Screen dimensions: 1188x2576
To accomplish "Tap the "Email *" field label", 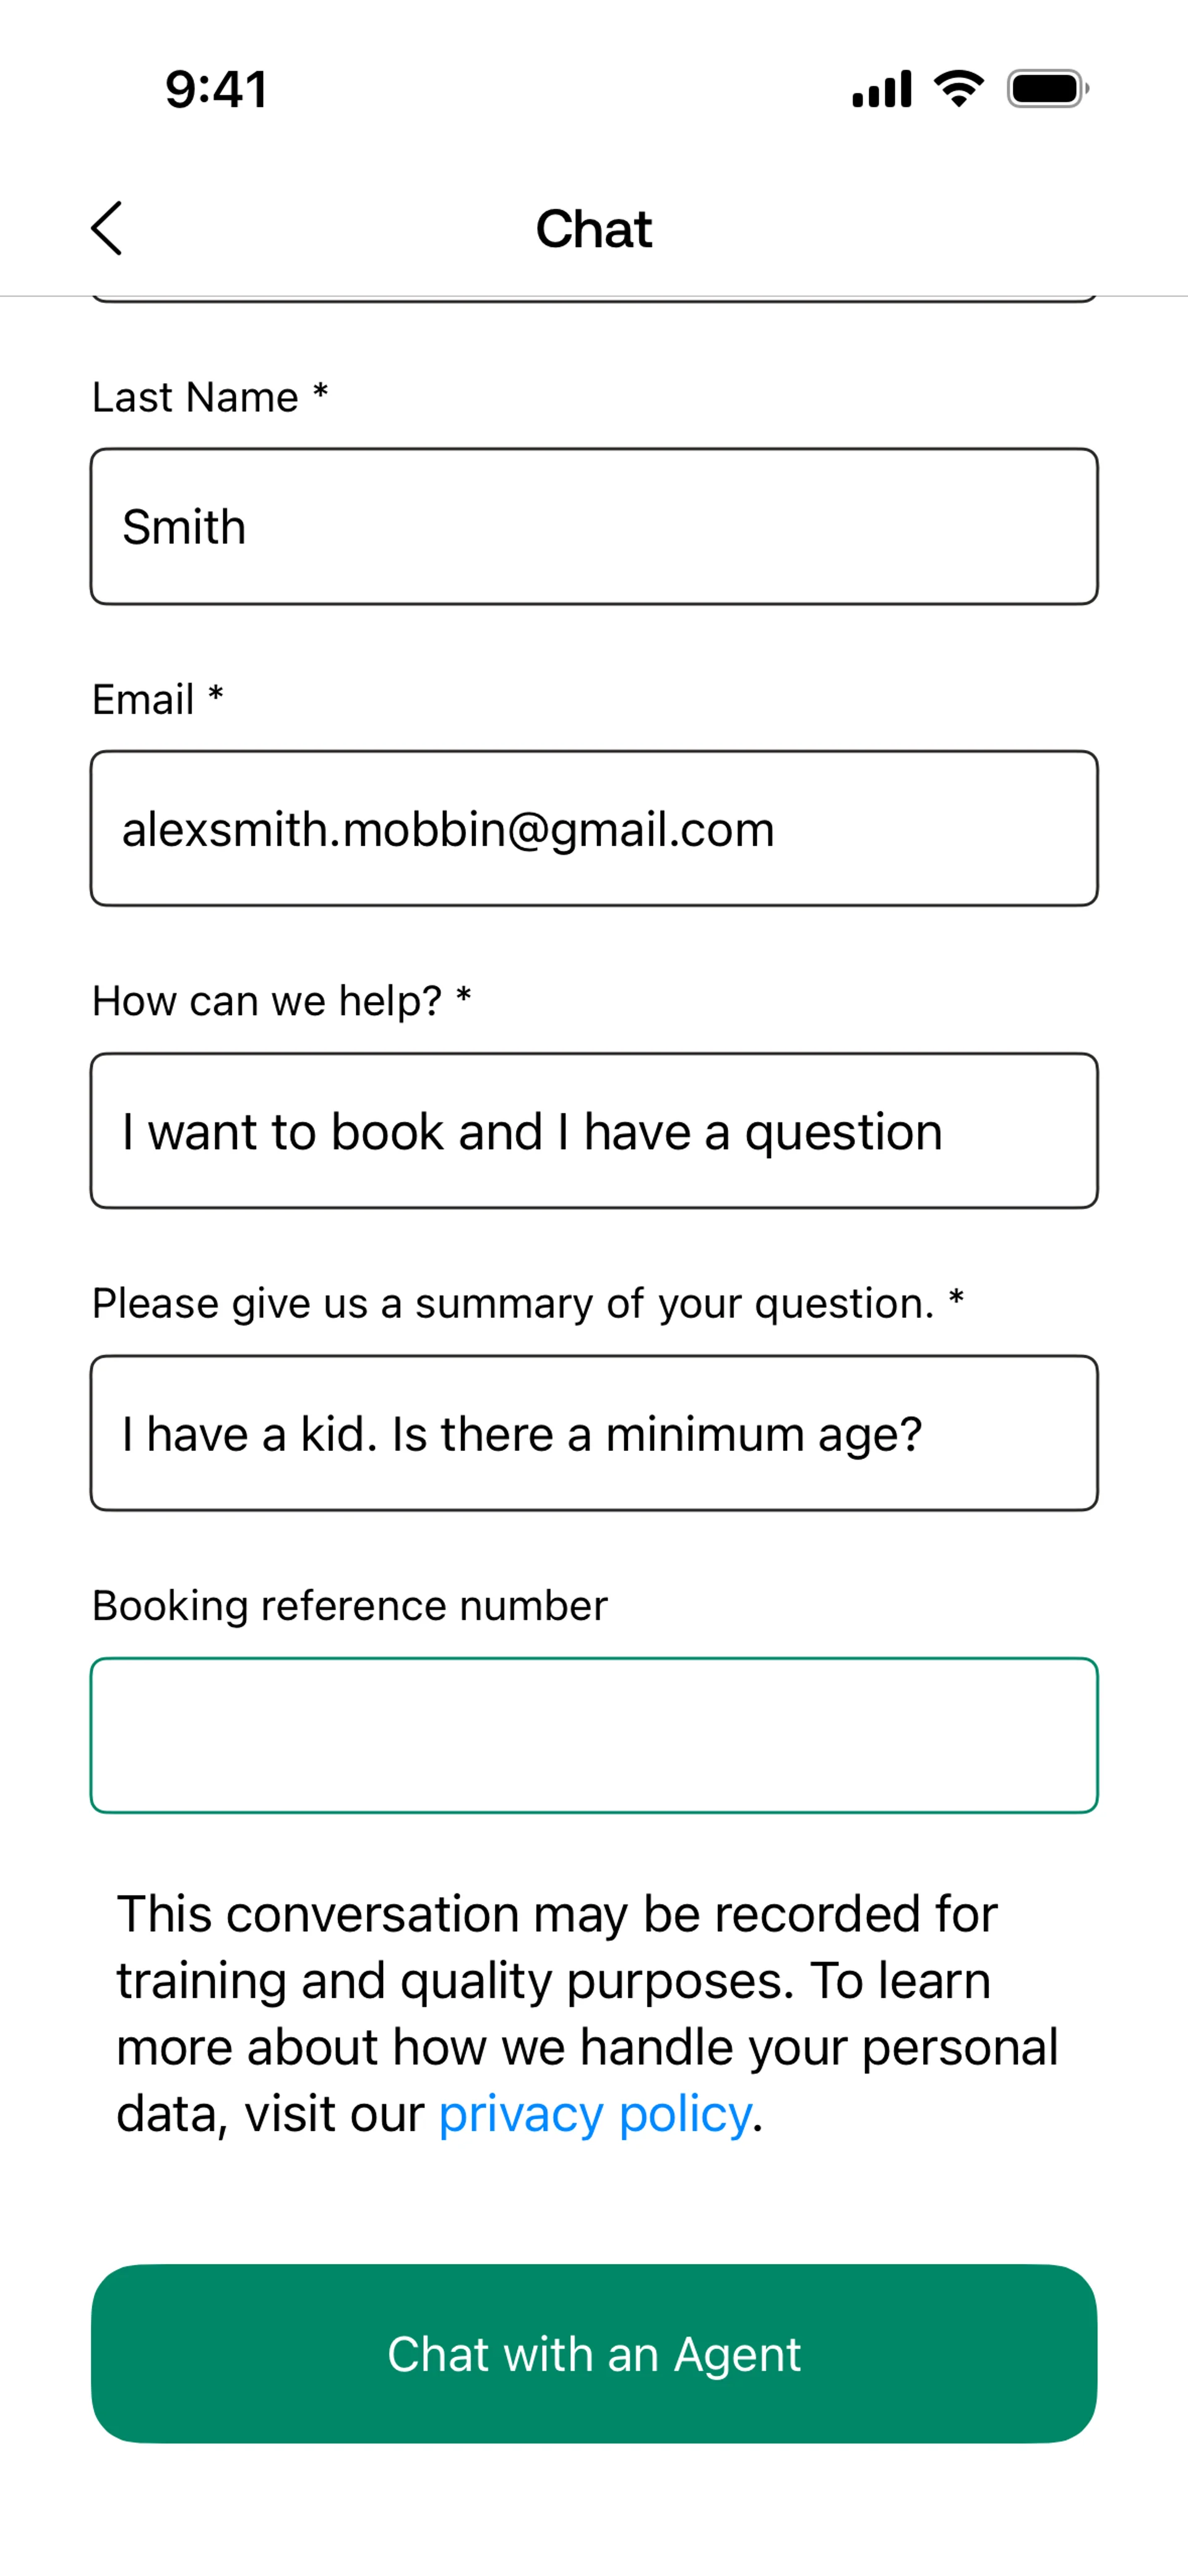I will coord(157,699).
